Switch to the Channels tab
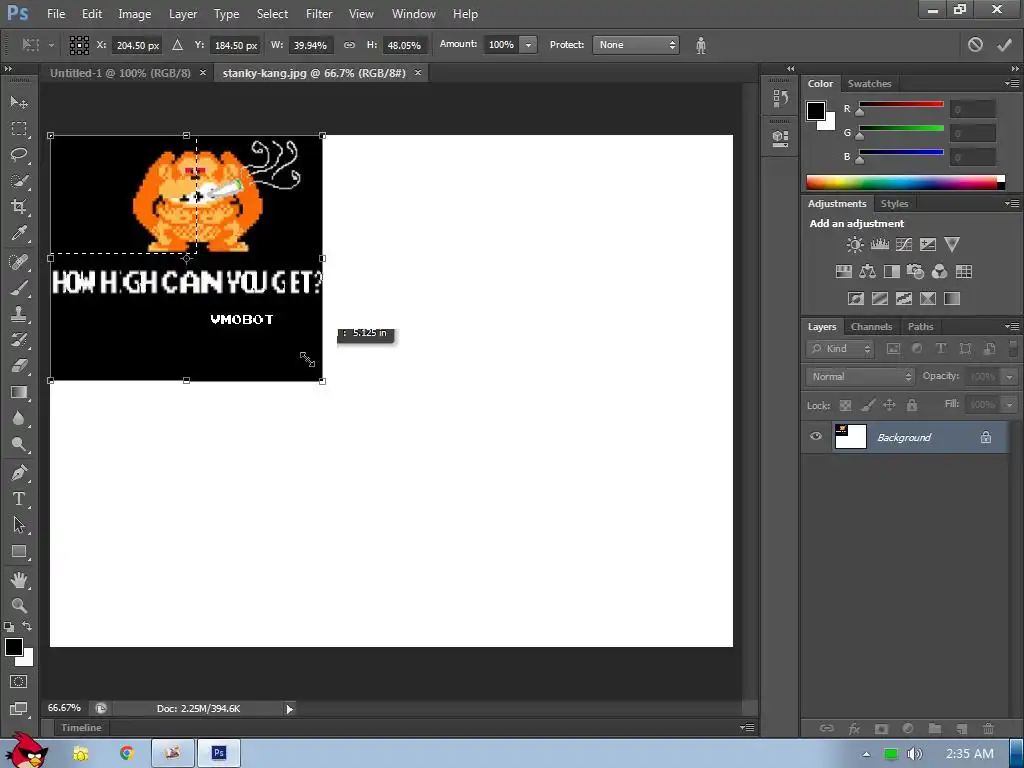 pos(871,327)
